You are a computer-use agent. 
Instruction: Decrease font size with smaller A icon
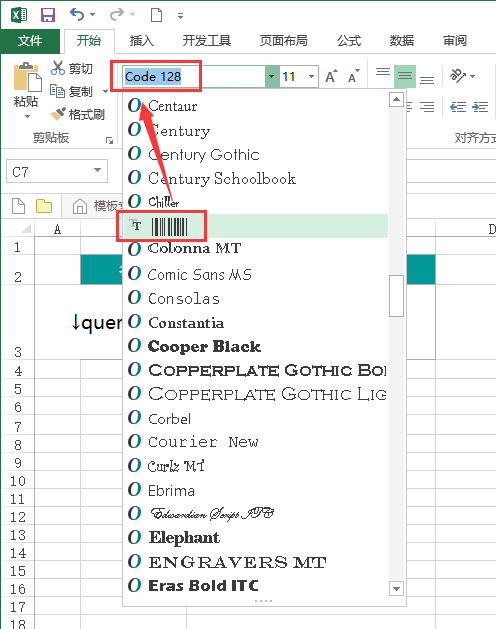point(354,76)
